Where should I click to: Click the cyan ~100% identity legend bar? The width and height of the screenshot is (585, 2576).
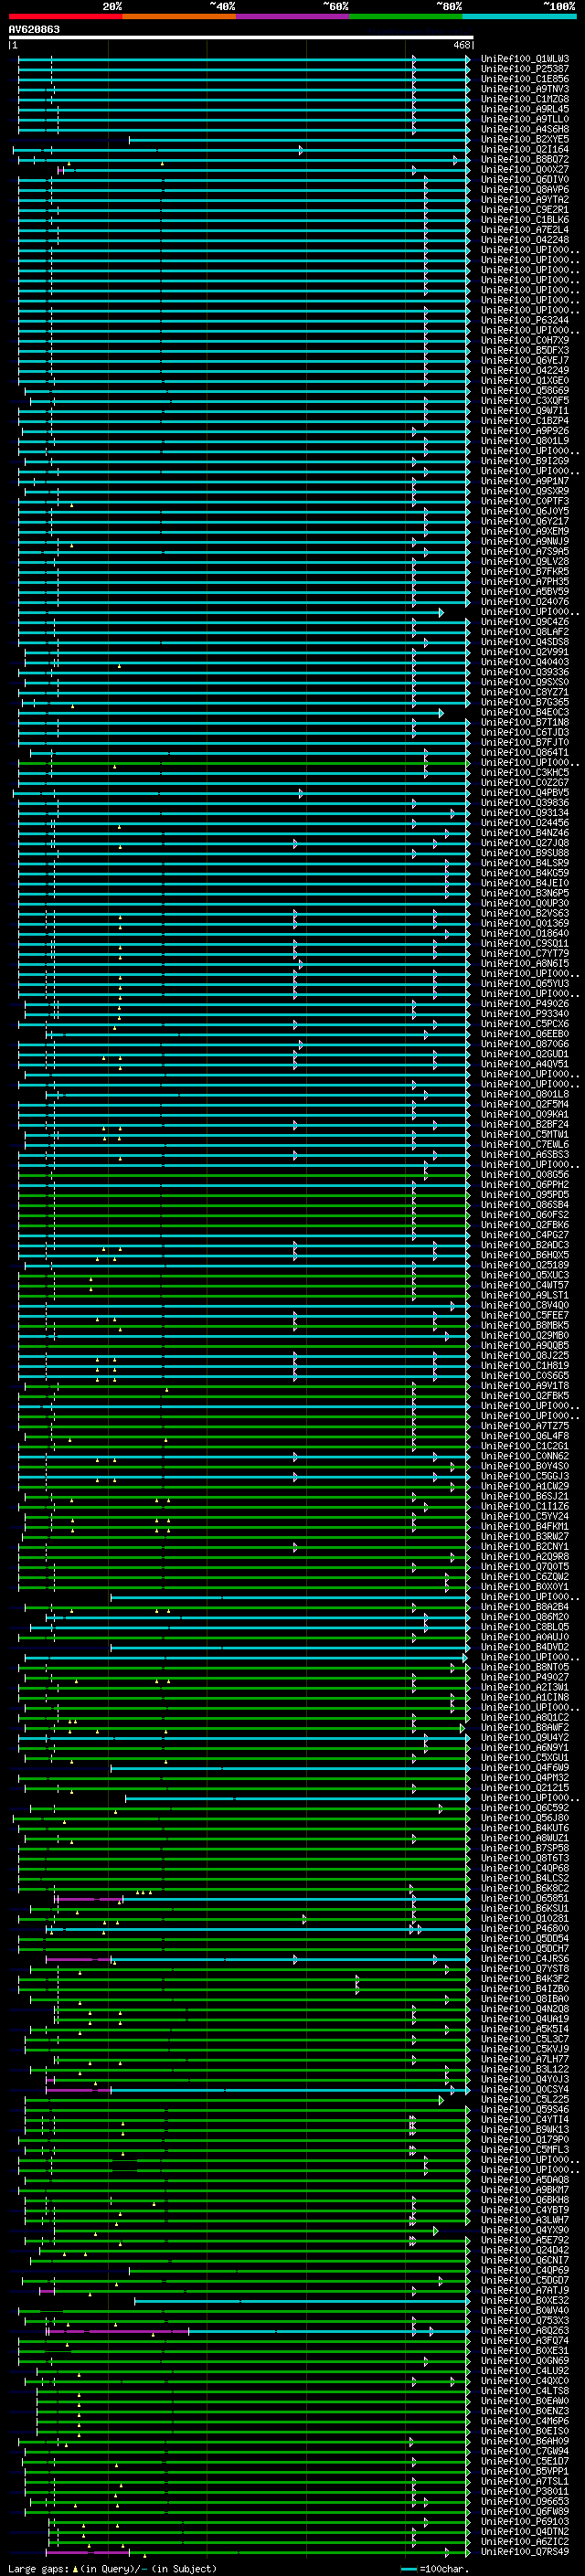click(520, 16)
